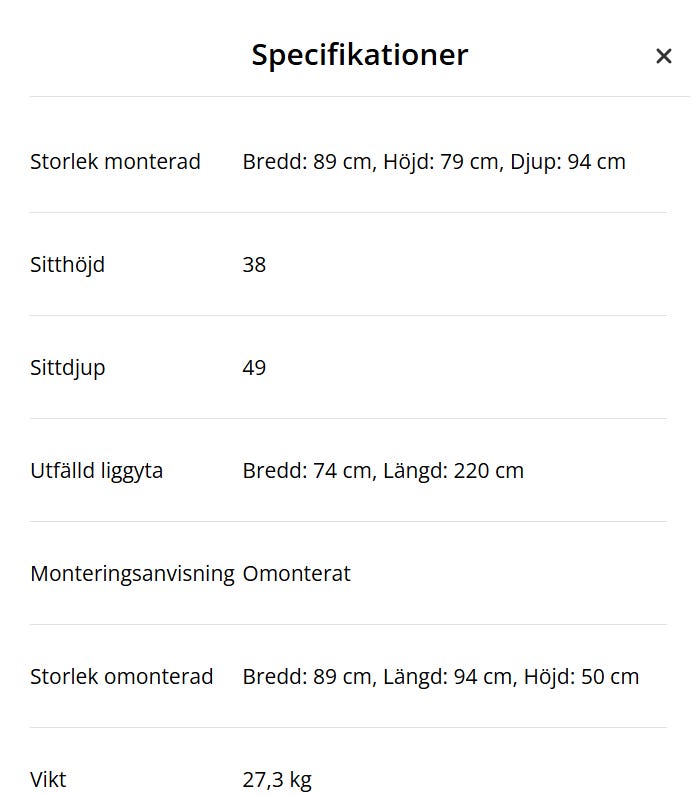
Task: Click Längd: 94 cm value
Action: [447, 676]
